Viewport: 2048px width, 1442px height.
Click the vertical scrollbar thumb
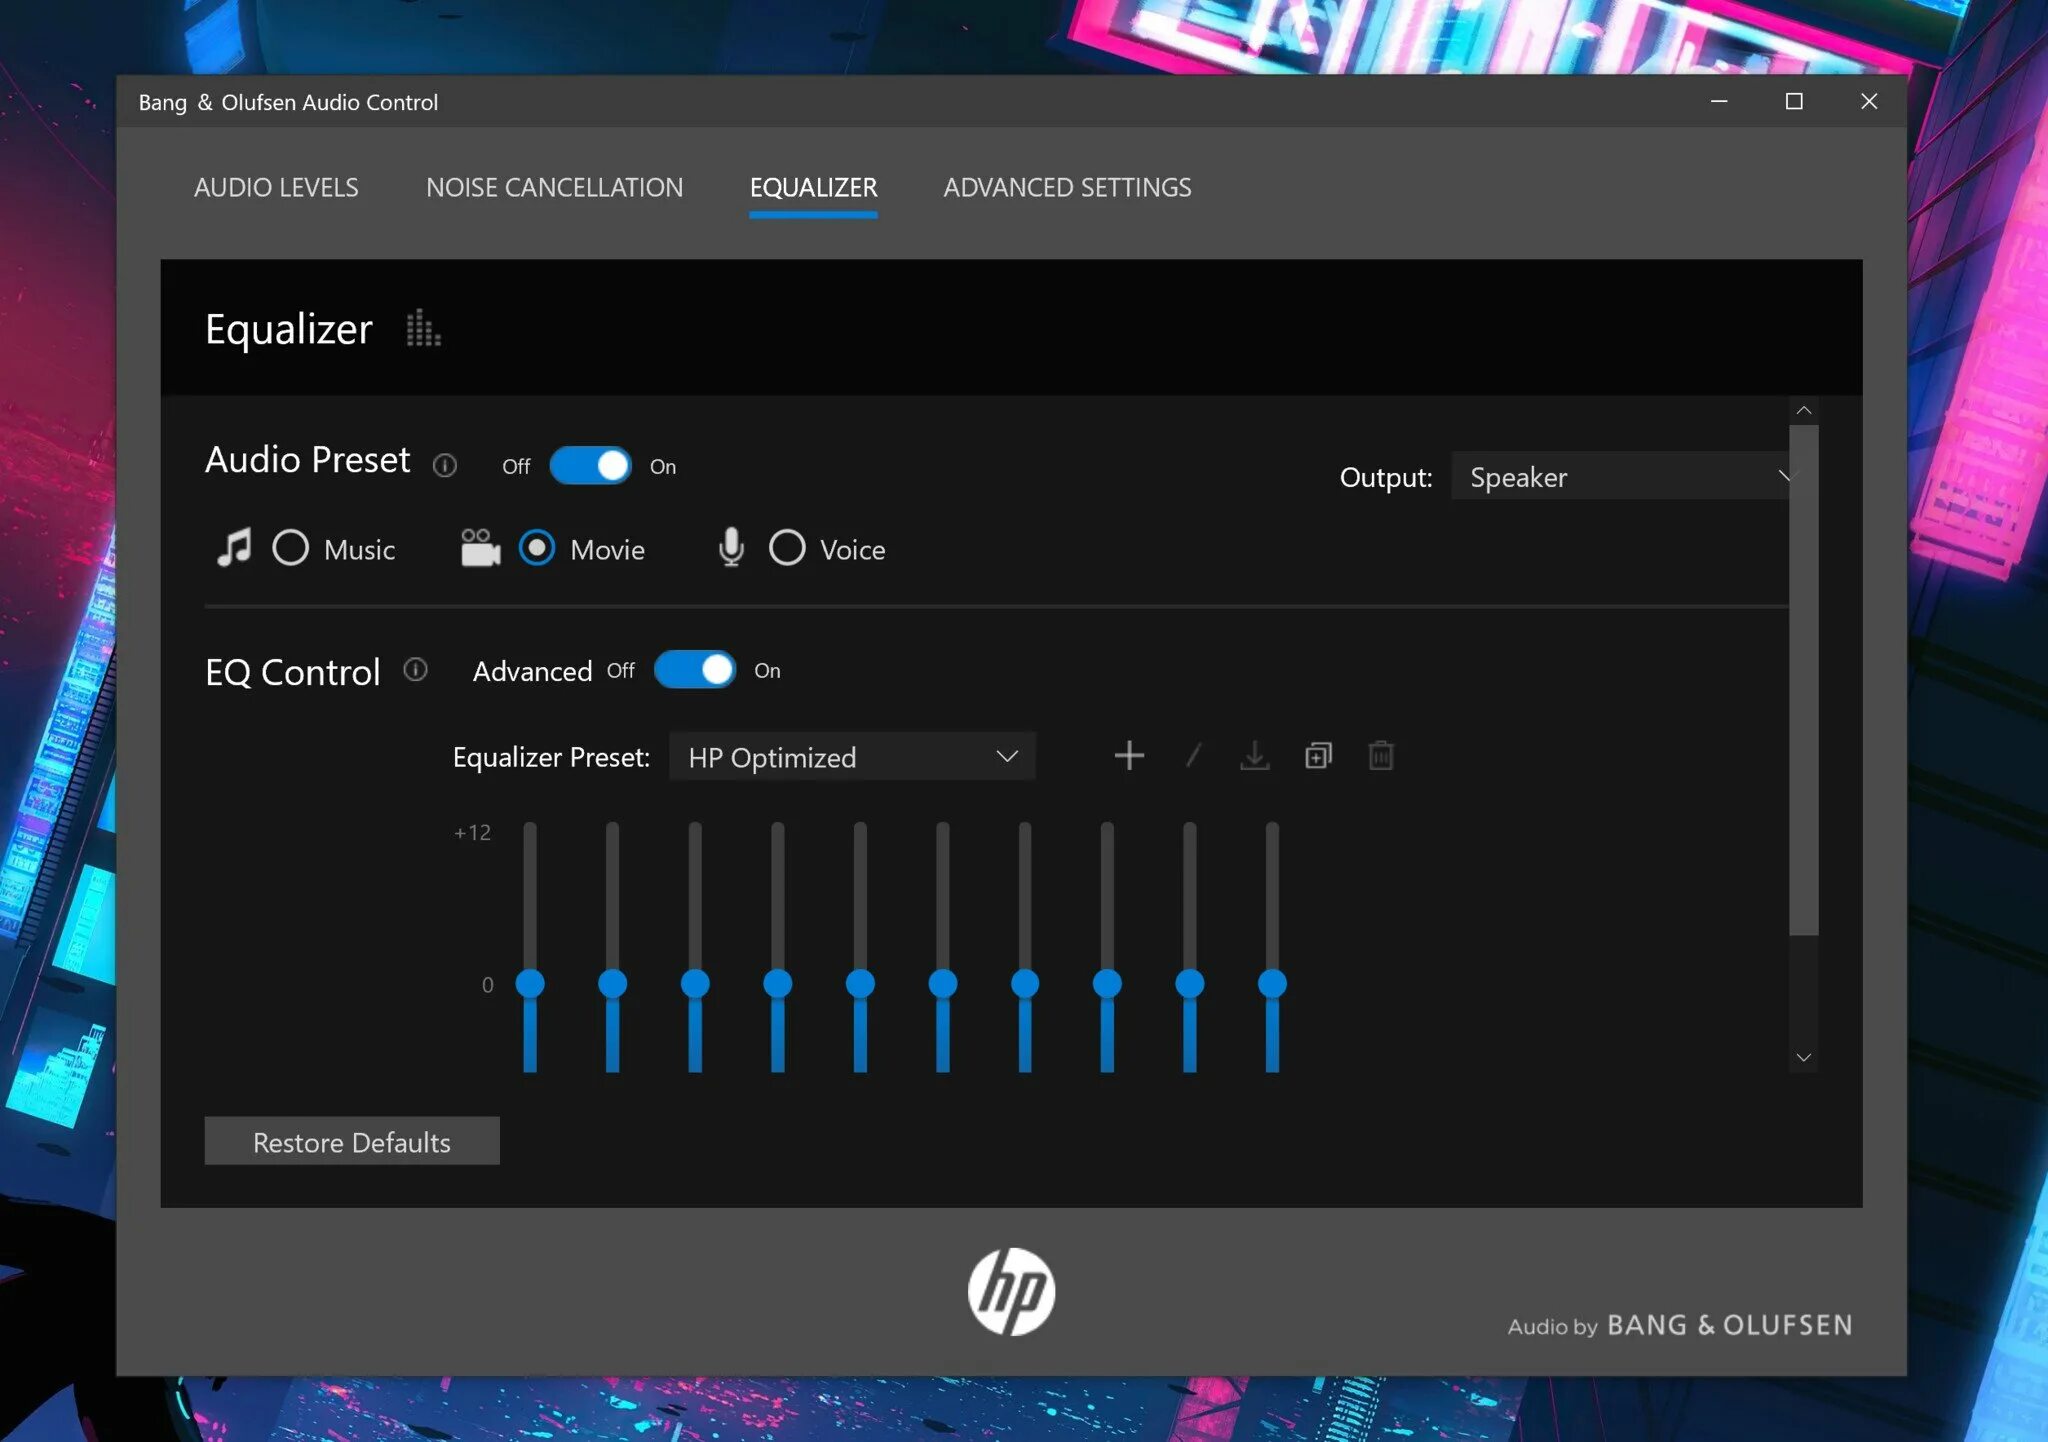[1804, 680]
